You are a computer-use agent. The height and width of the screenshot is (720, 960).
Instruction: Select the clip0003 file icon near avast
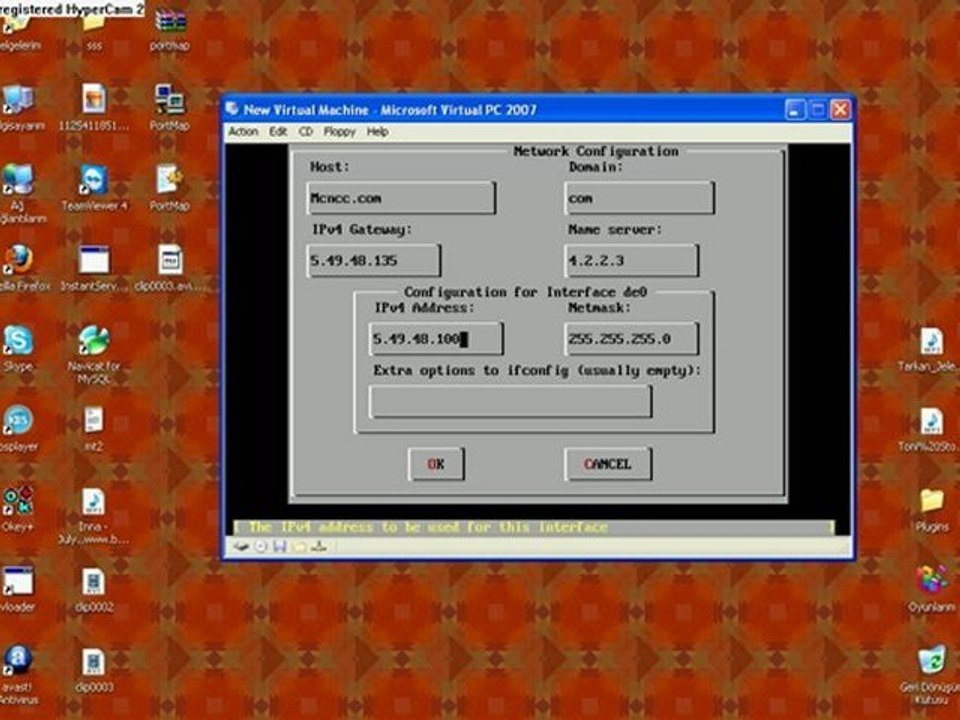coord(94,661)
